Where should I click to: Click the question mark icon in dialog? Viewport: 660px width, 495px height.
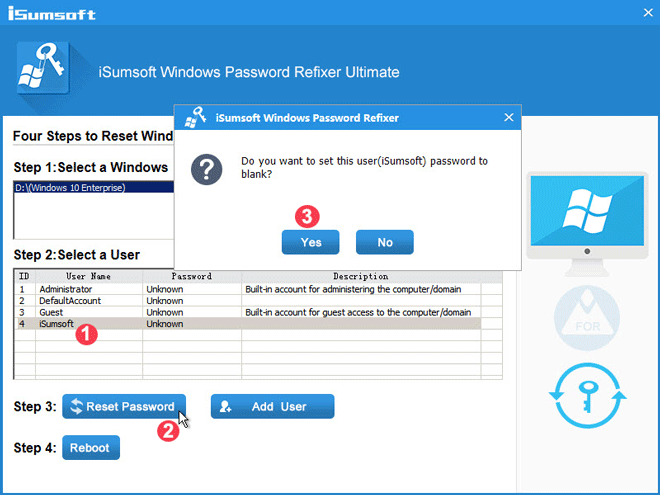pyautogui.click(x=206, y=169)
